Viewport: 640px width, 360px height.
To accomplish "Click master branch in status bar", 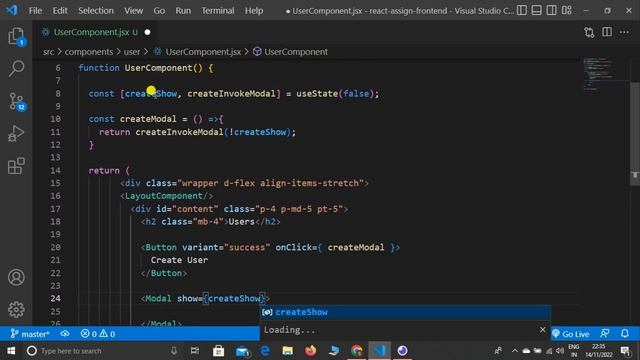I will (x=30, y=334).
